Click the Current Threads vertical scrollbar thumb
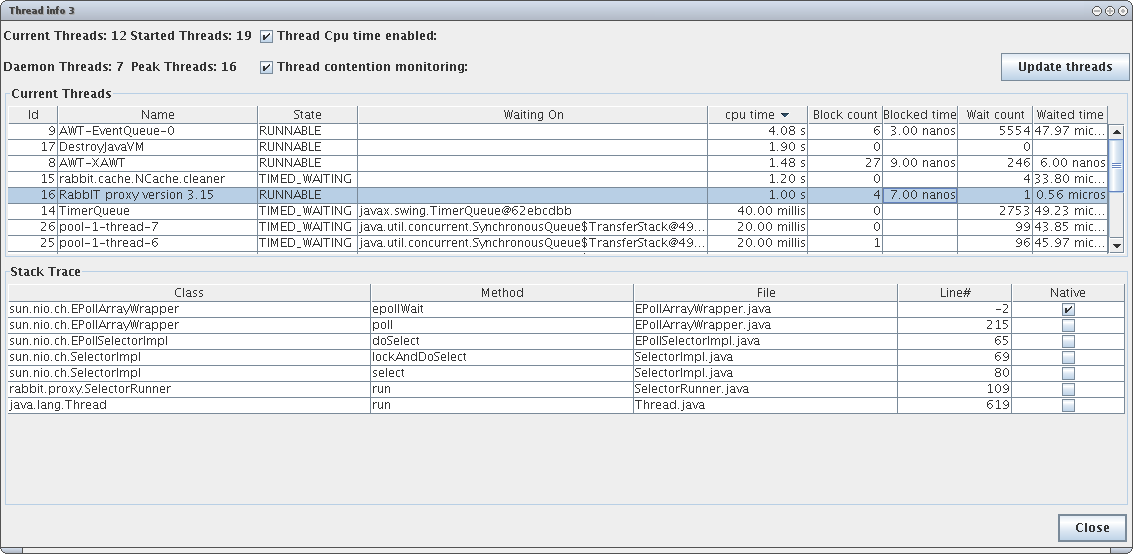 click(1116, 165)
